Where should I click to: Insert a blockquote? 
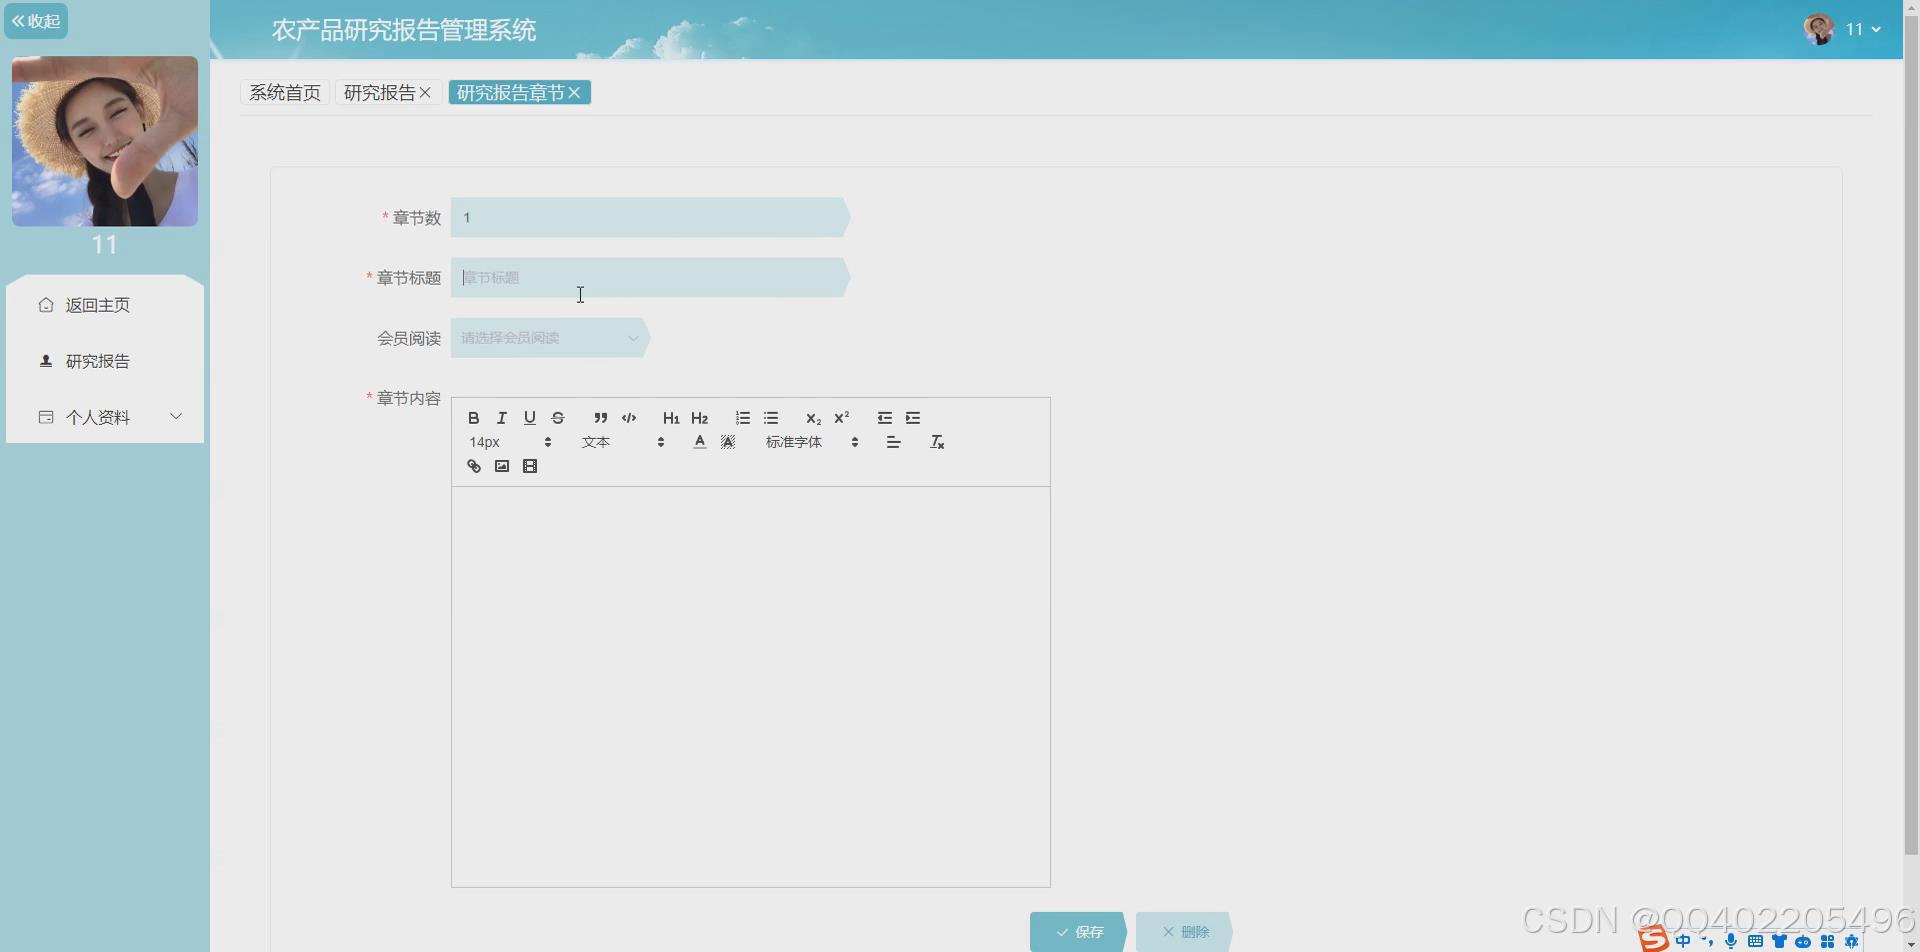coord(600,418)
